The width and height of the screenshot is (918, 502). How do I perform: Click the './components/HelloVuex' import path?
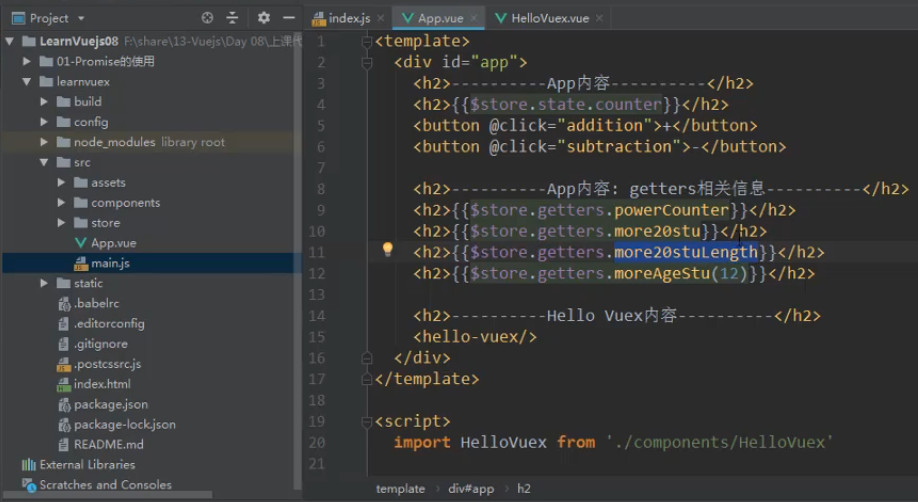720,442
